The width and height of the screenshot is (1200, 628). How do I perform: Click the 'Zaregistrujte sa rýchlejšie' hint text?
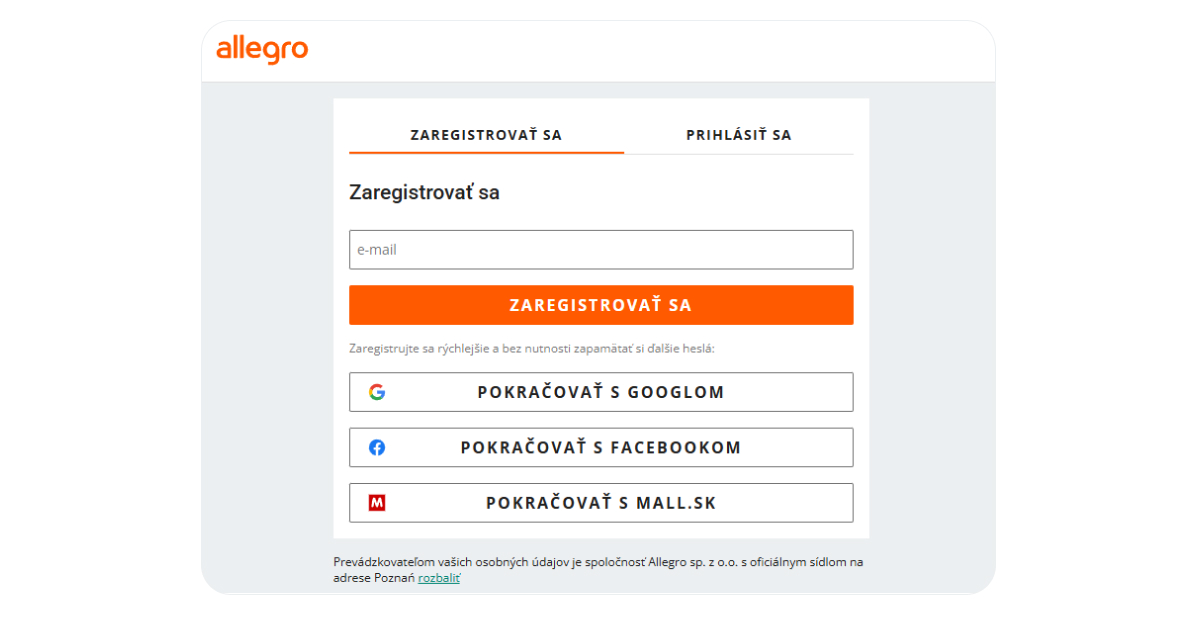coord(532,349)
